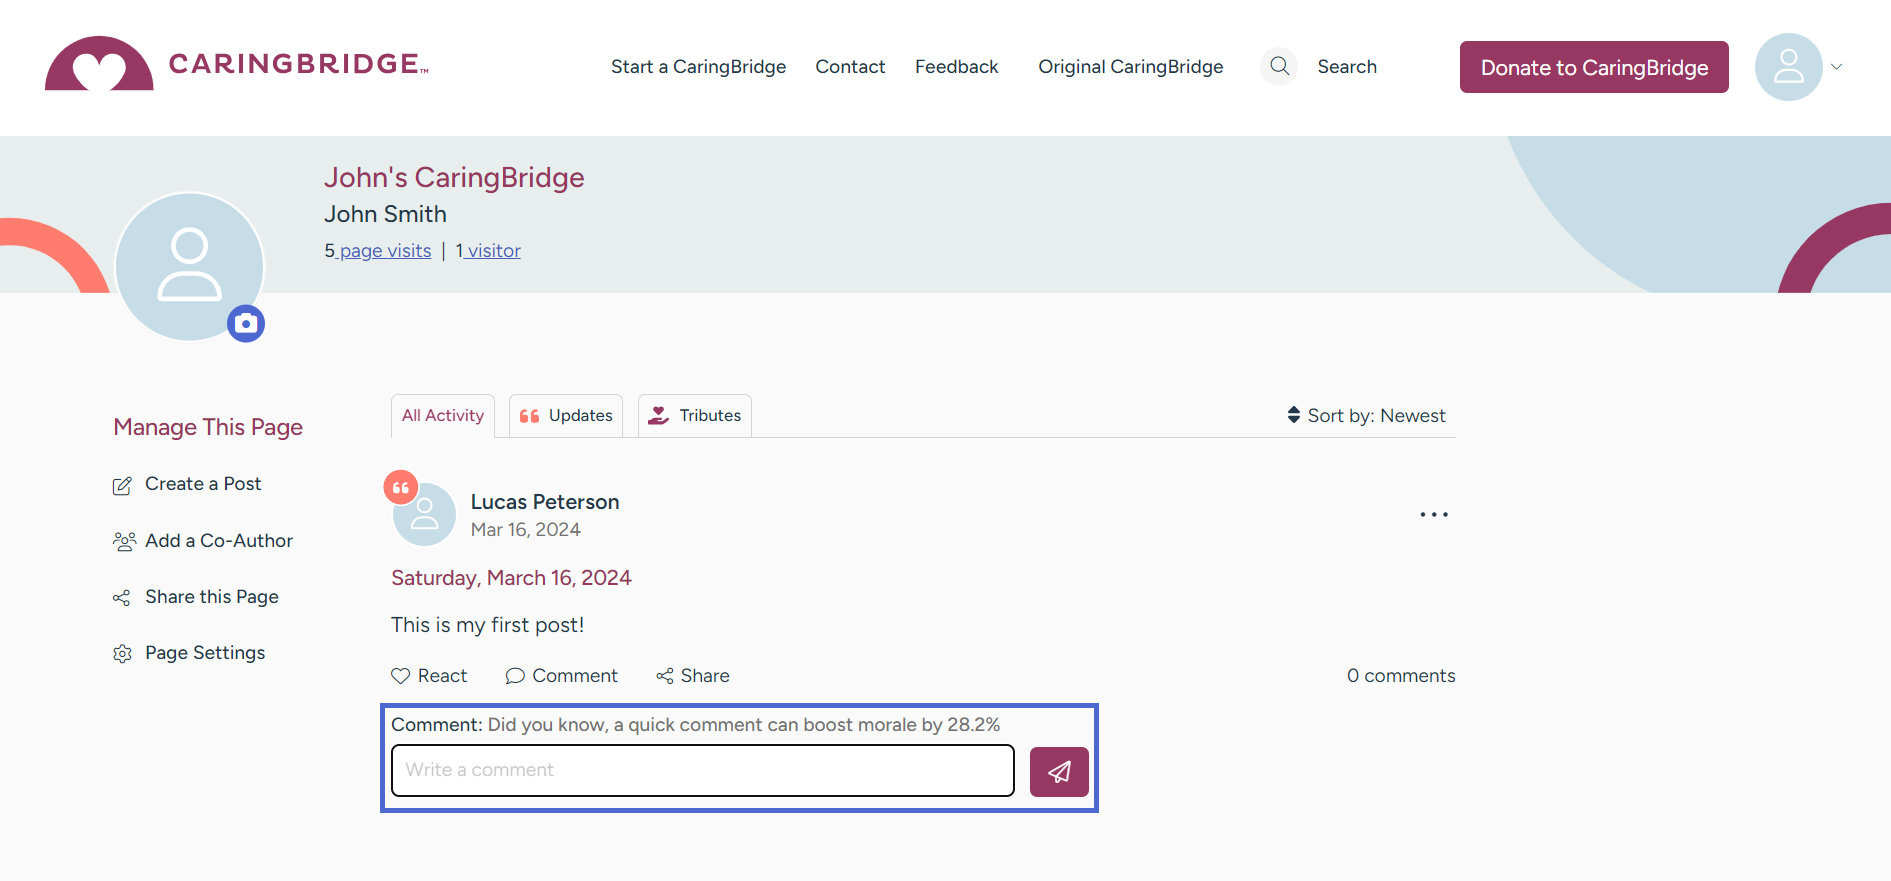Open Page Settings via the gear icon
1891x881 pixels.
[x=122, y=652]
